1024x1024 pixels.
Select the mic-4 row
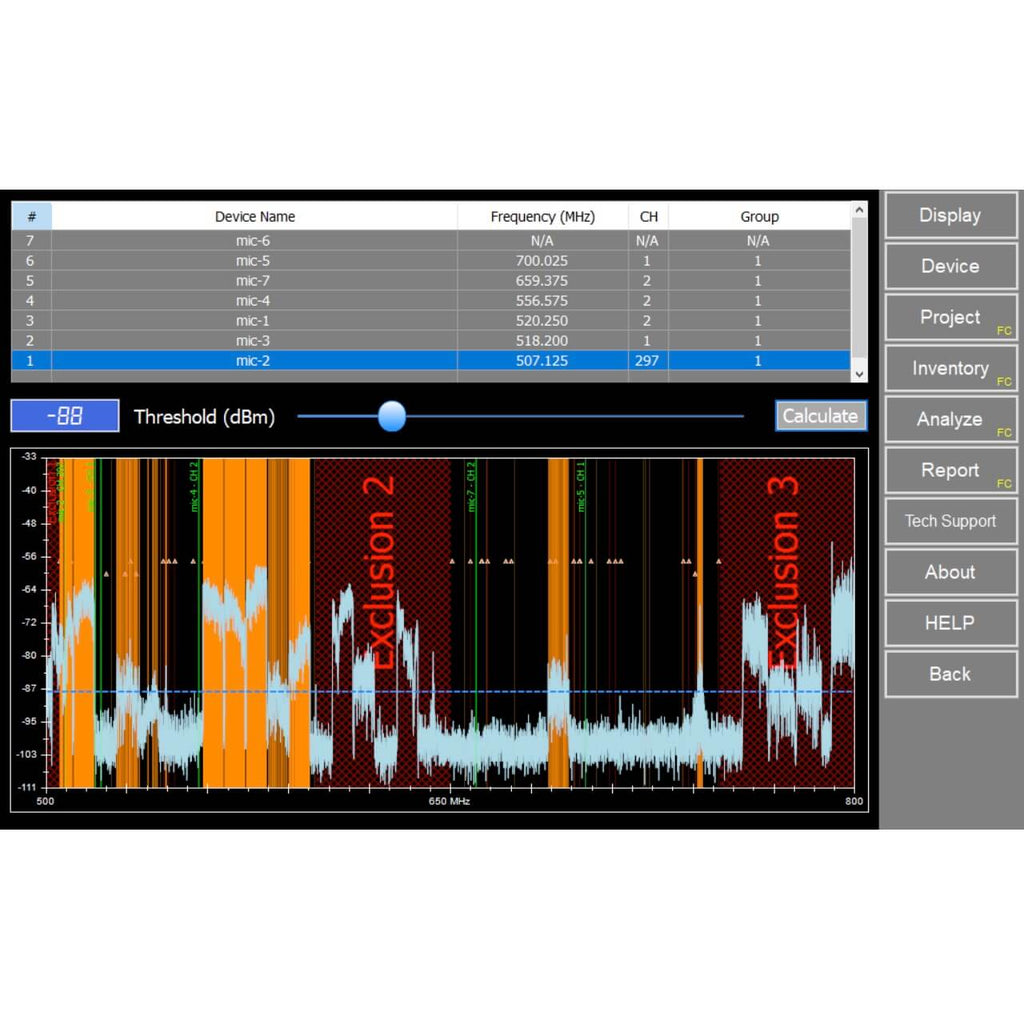pyautogui.click(x=431, y=301)
